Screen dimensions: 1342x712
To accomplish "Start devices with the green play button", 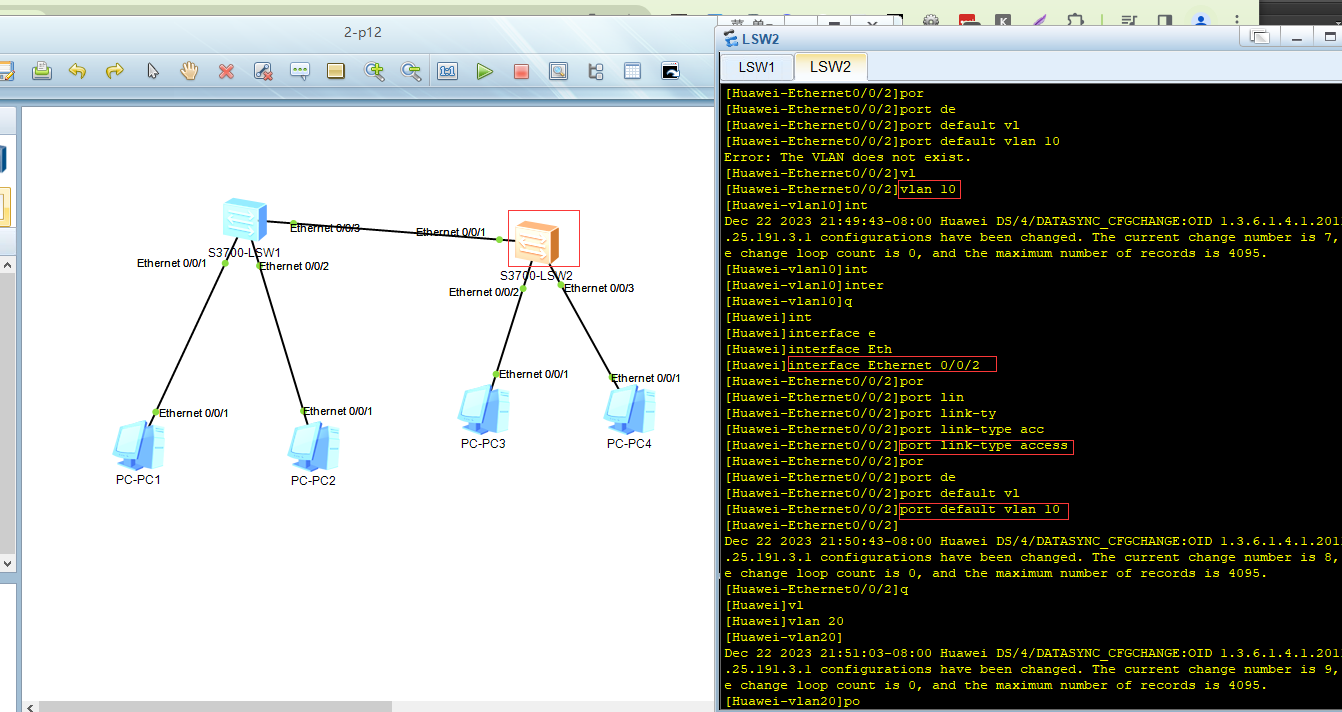I will [x=484, y=71].
